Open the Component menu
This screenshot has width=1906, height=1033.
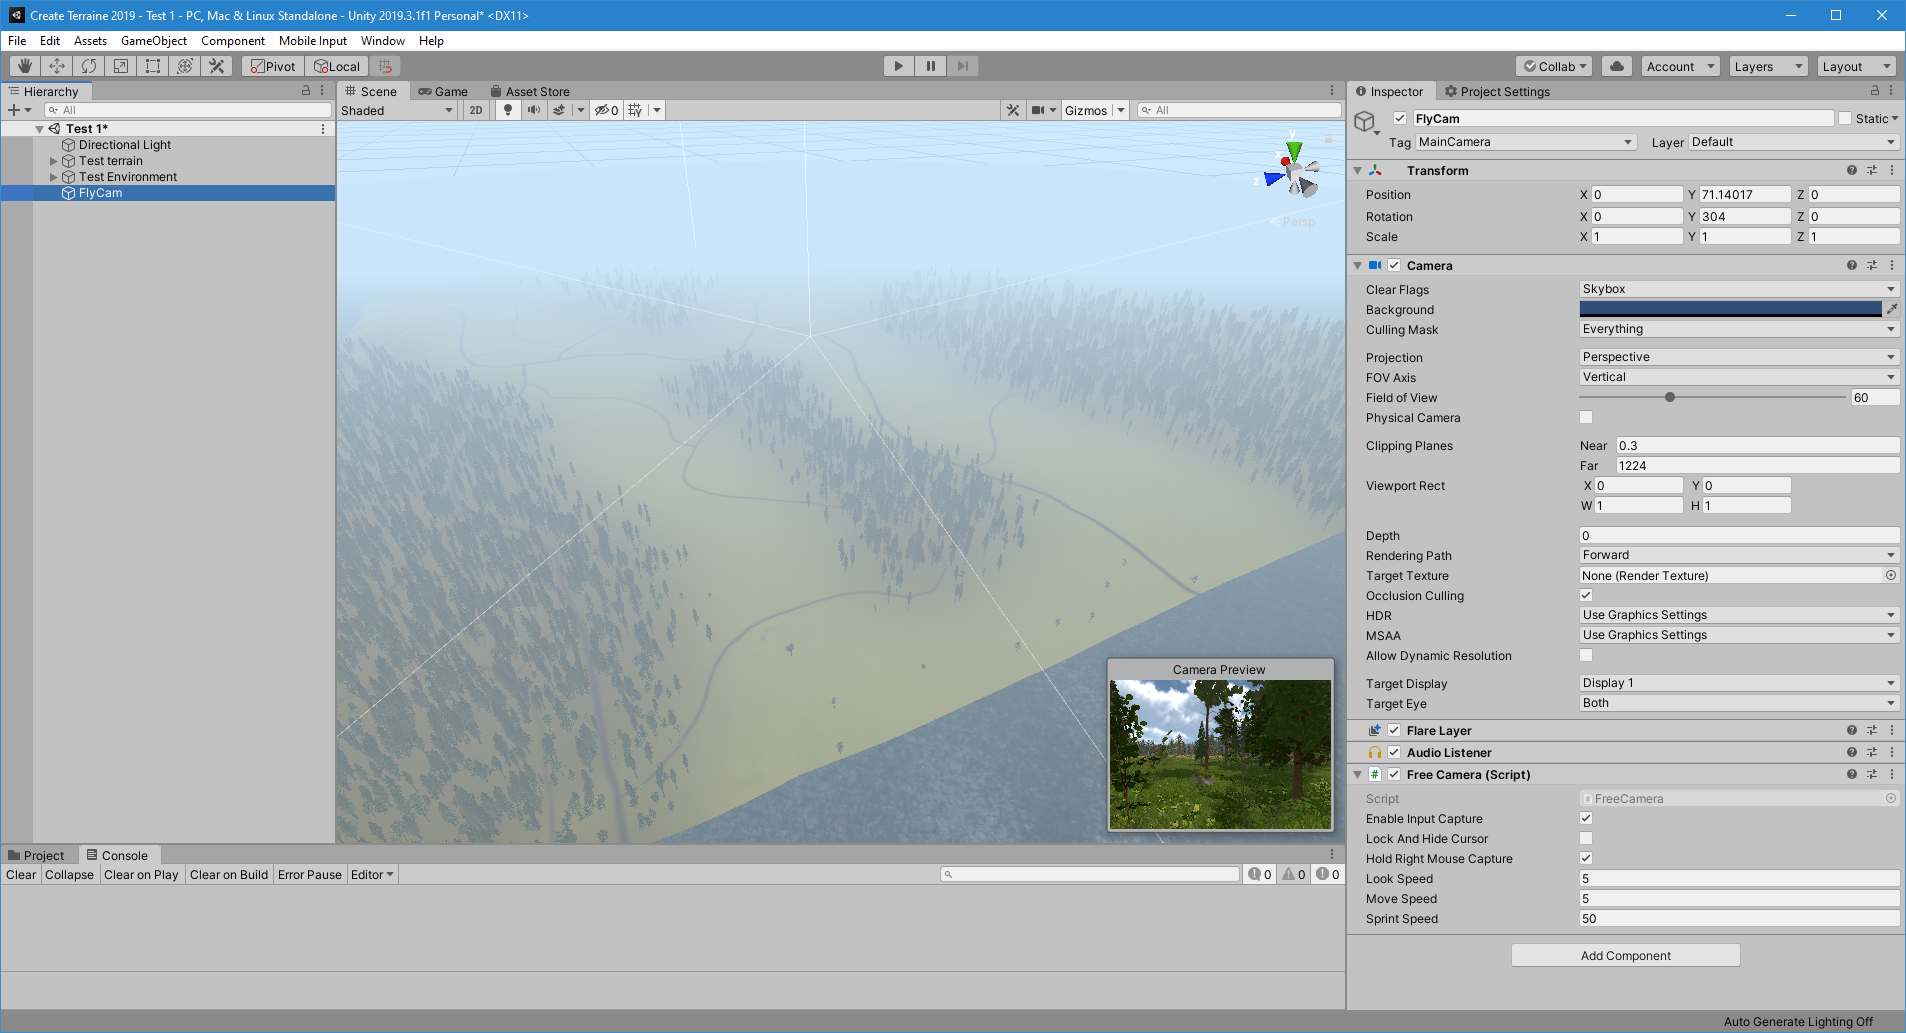pos(233,41)
